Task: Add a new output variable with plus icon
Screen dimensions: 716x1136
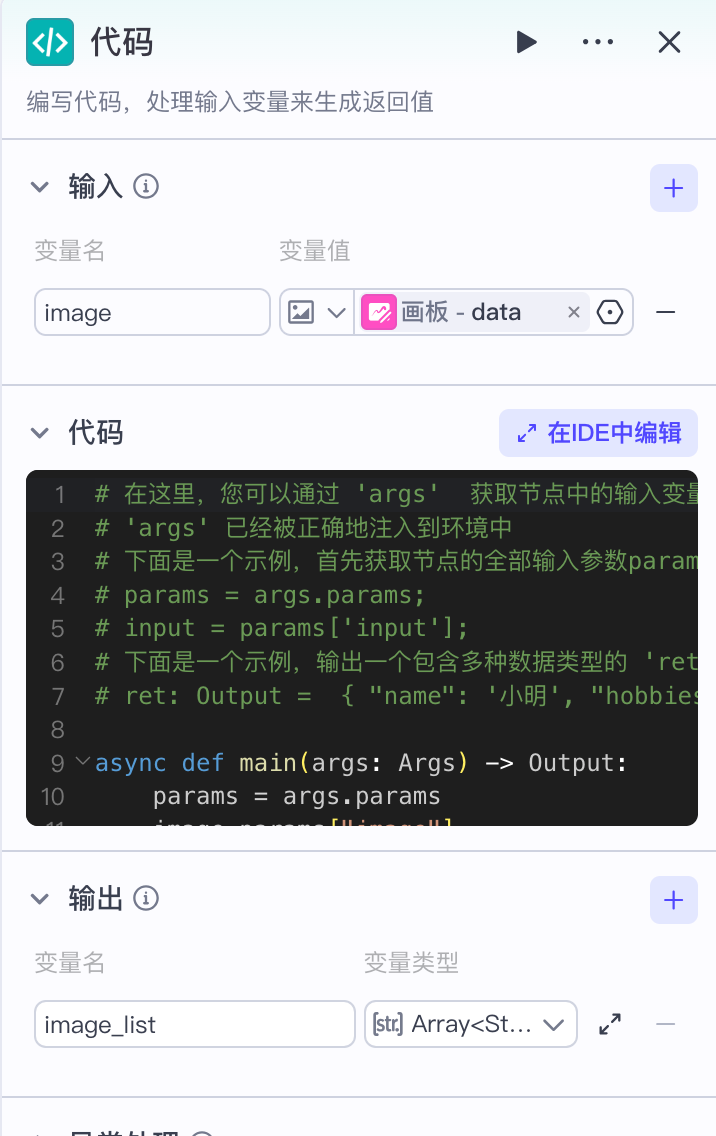Action: coord(673,900)
